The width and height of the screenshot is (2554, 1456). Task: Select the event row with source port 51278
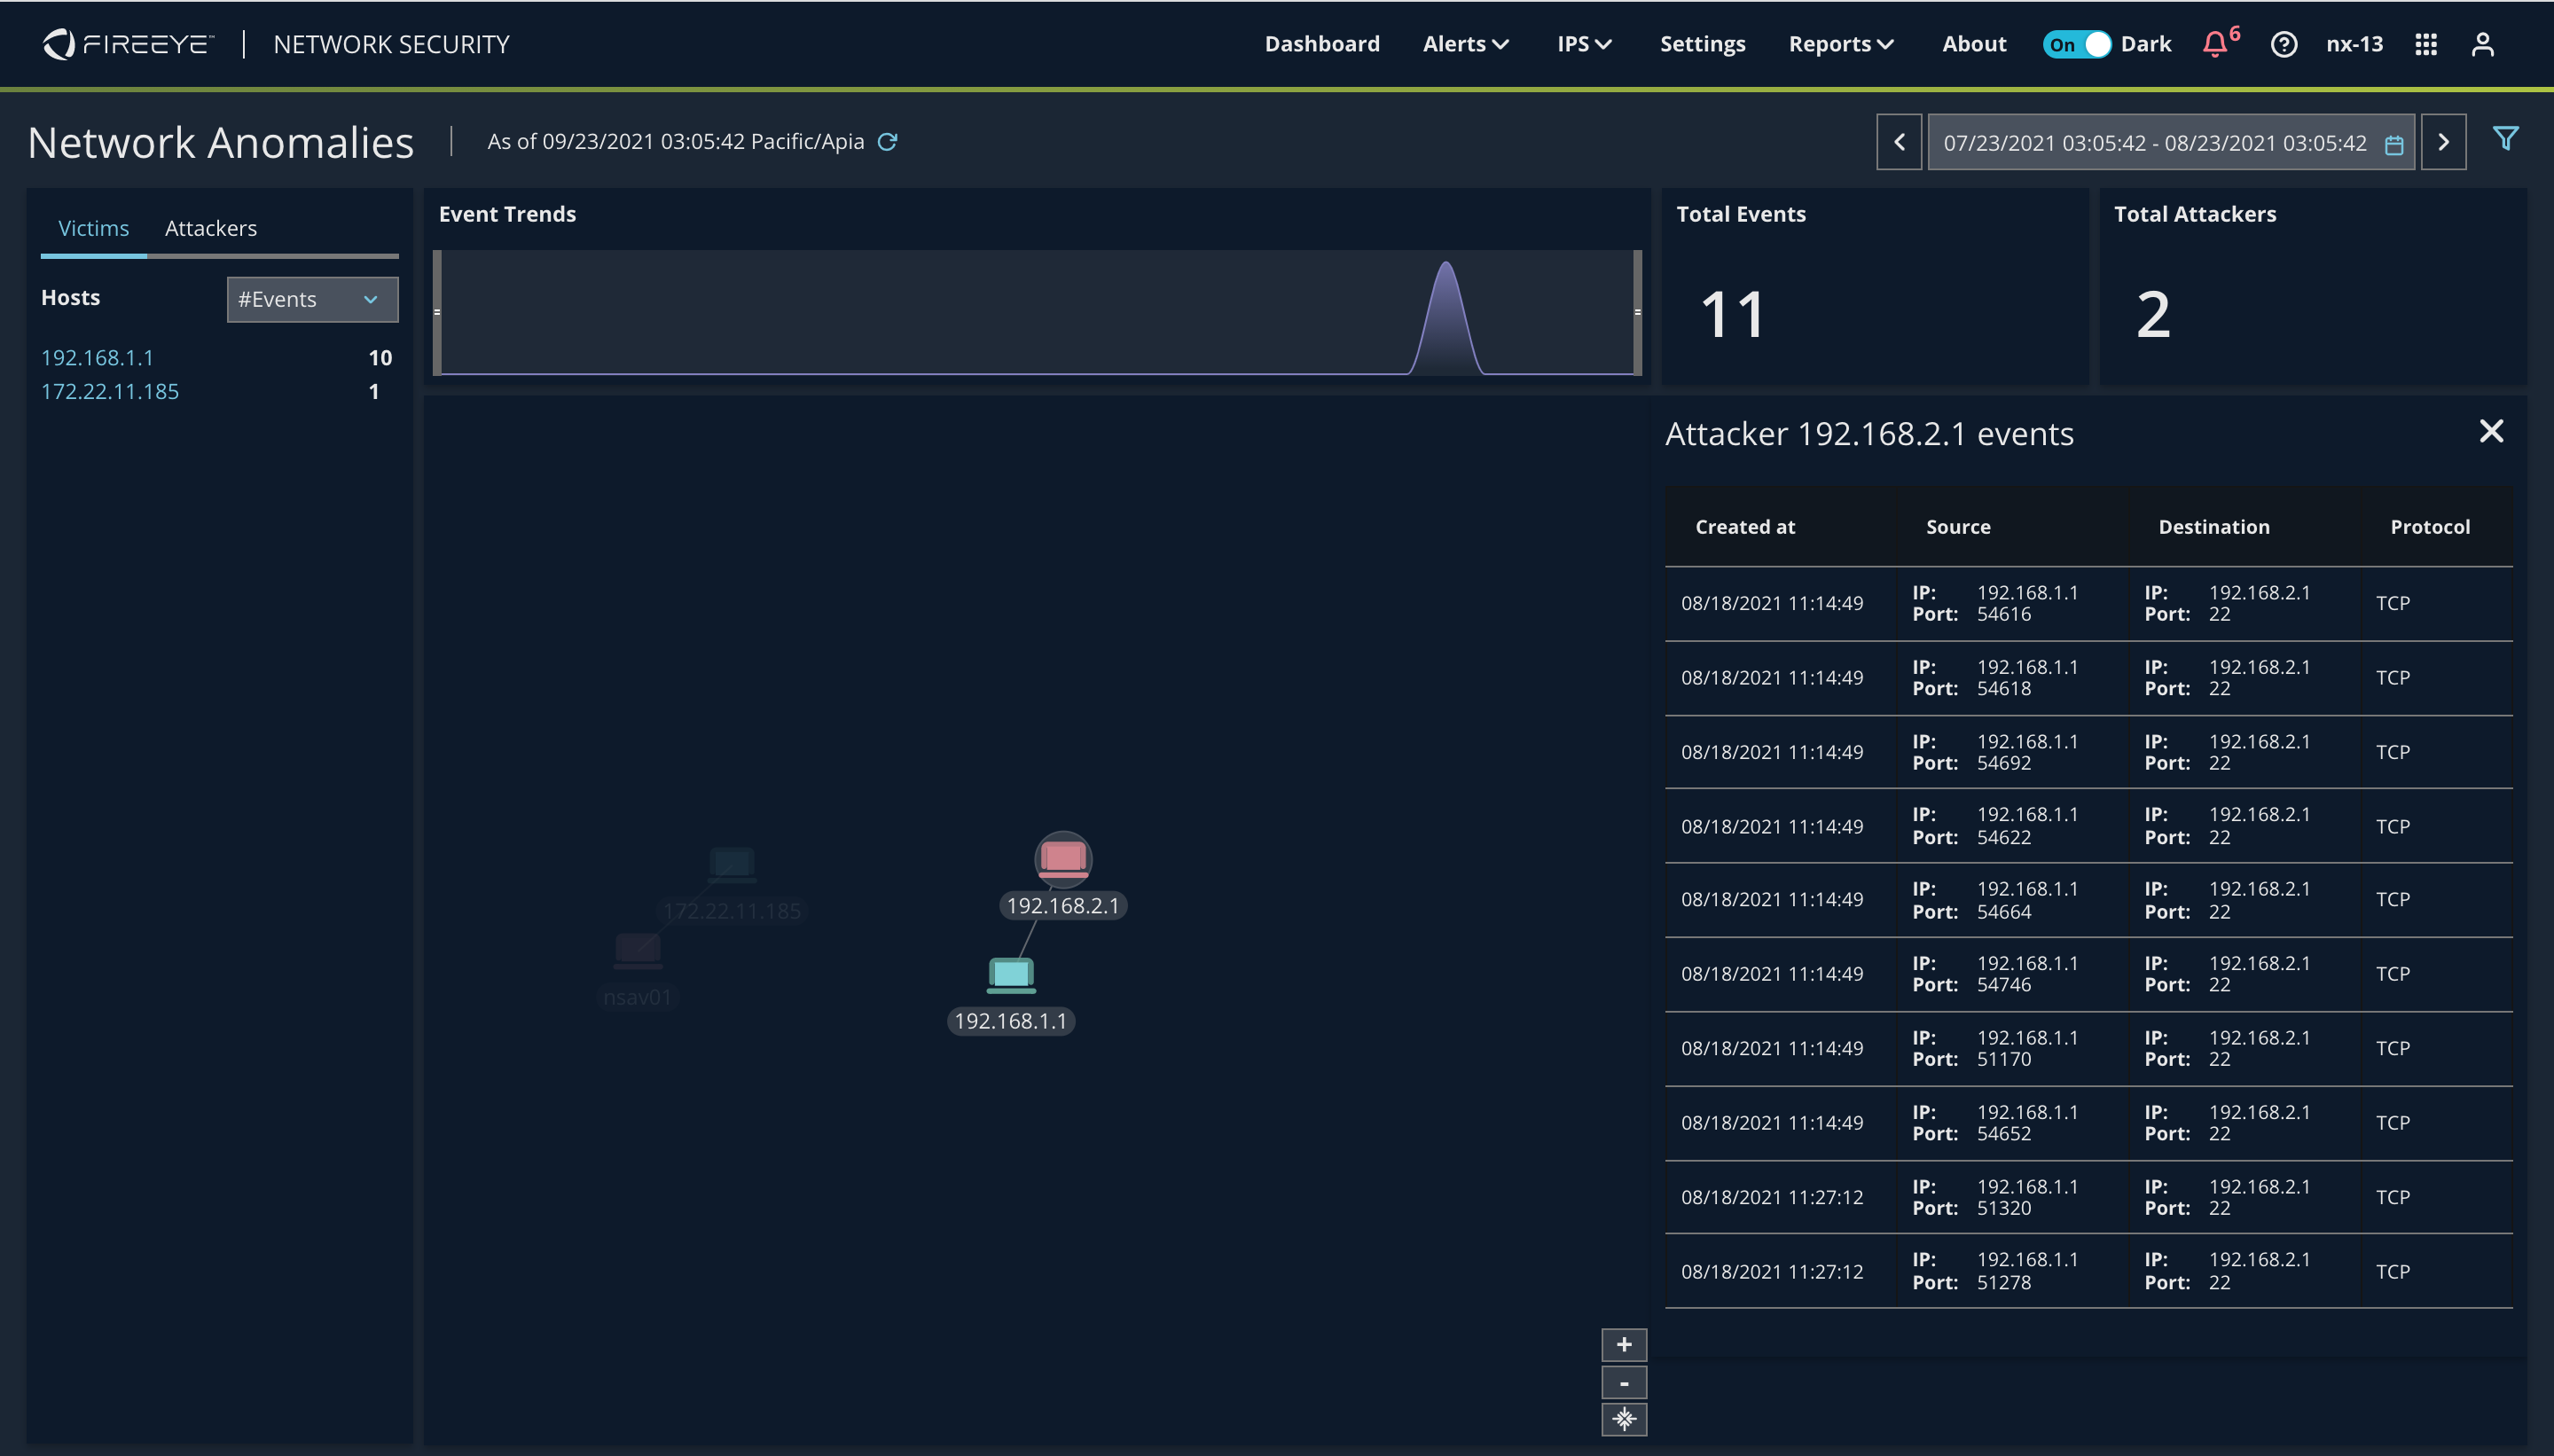point(2089,1272)
